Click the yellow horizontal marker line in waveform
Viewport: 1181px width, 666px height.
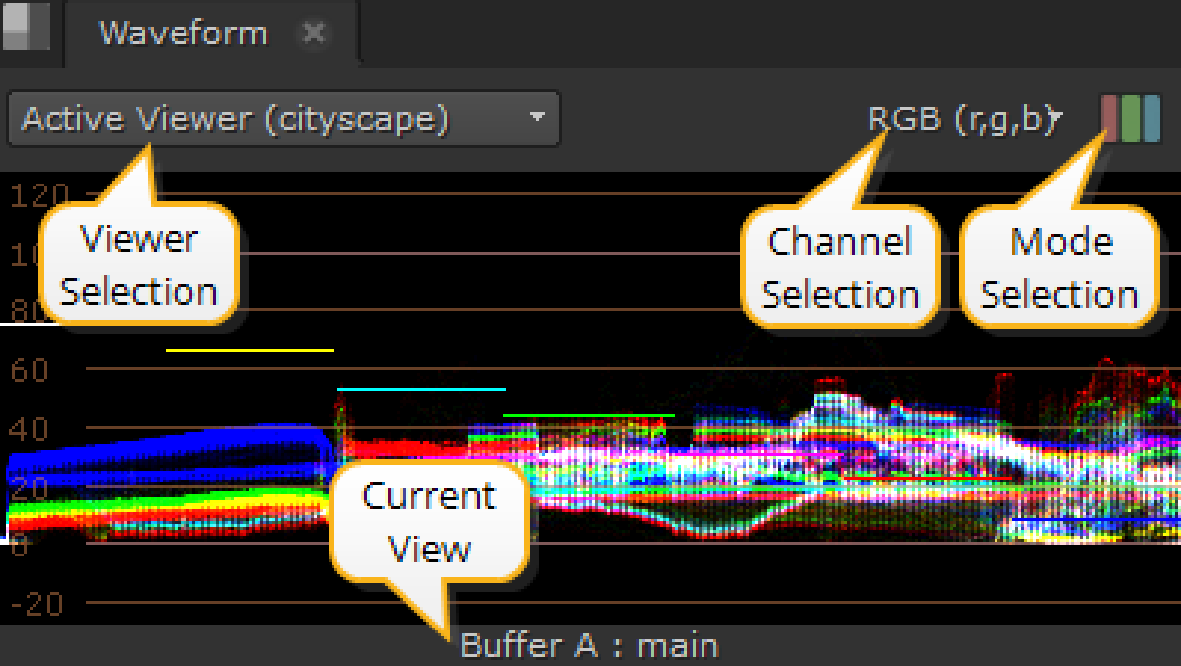point(249,350)
